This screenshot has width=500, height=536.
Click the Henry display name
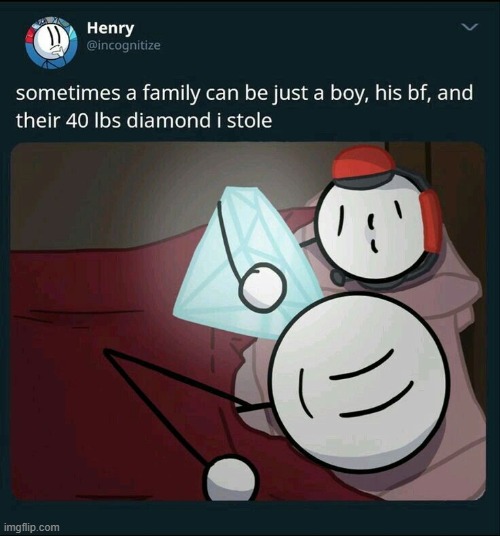(x=110, y=28)
